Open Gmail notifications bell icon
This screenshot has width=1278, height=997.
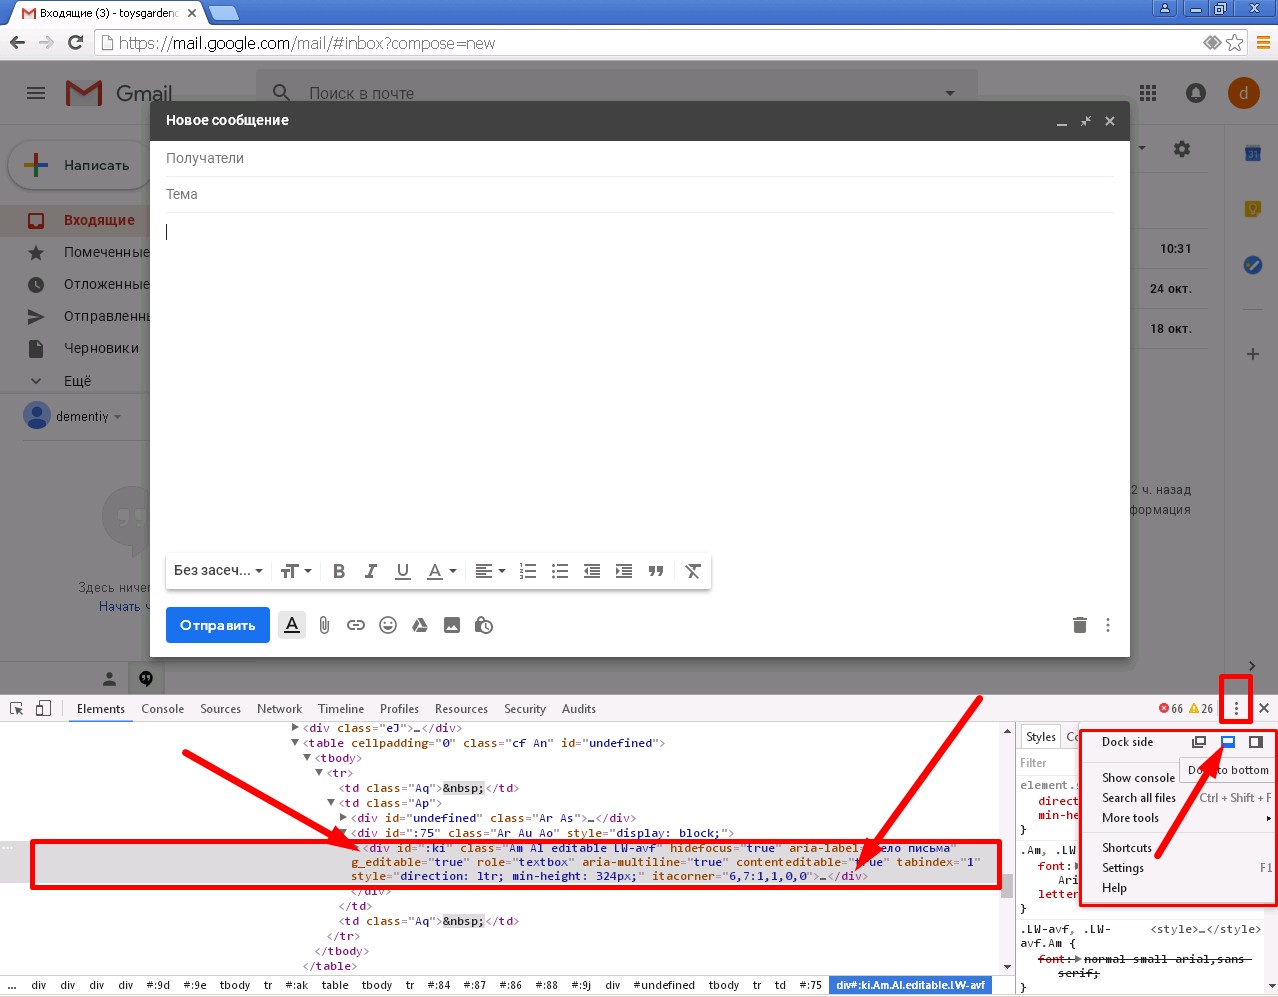point(1196,93)
